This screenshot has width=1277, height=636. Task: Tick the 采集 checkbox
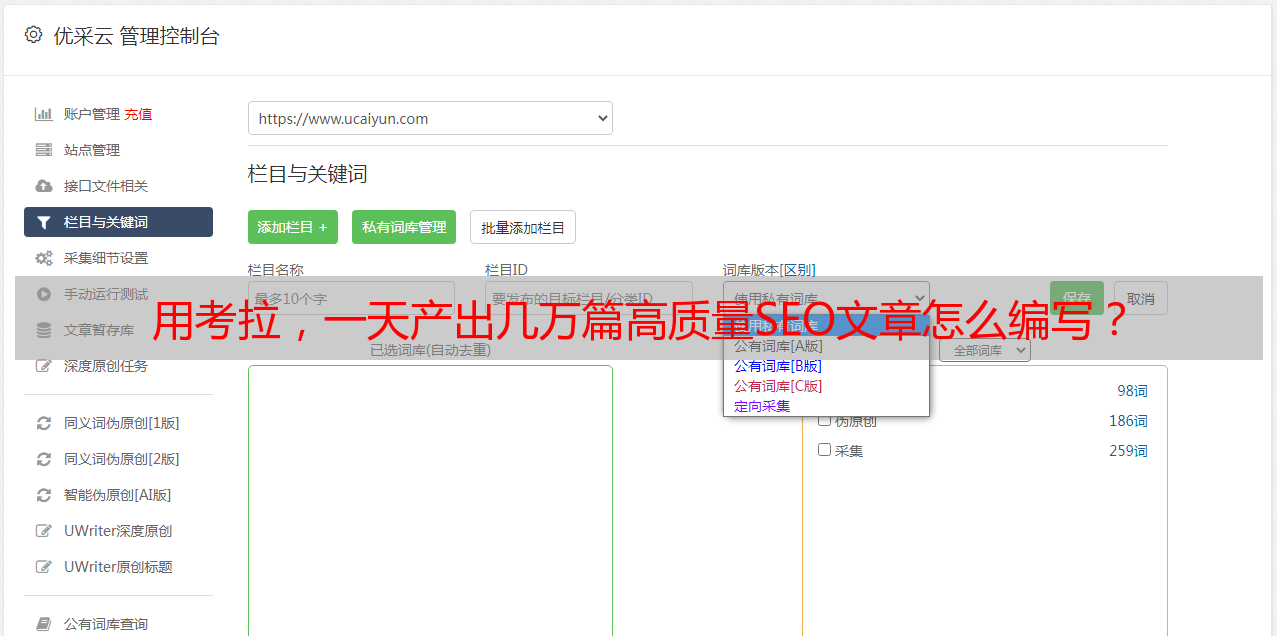[825, 450]
